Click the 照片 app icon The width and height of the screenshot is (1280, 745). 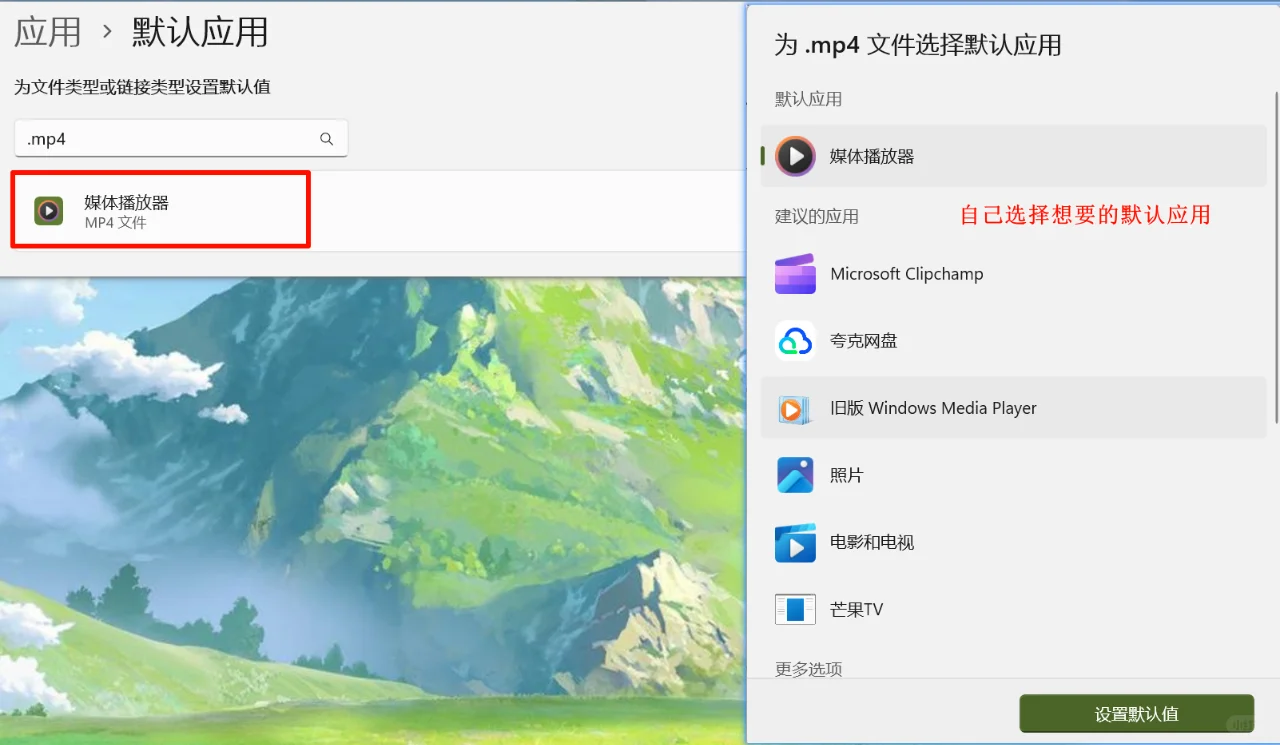click(795, 474)
